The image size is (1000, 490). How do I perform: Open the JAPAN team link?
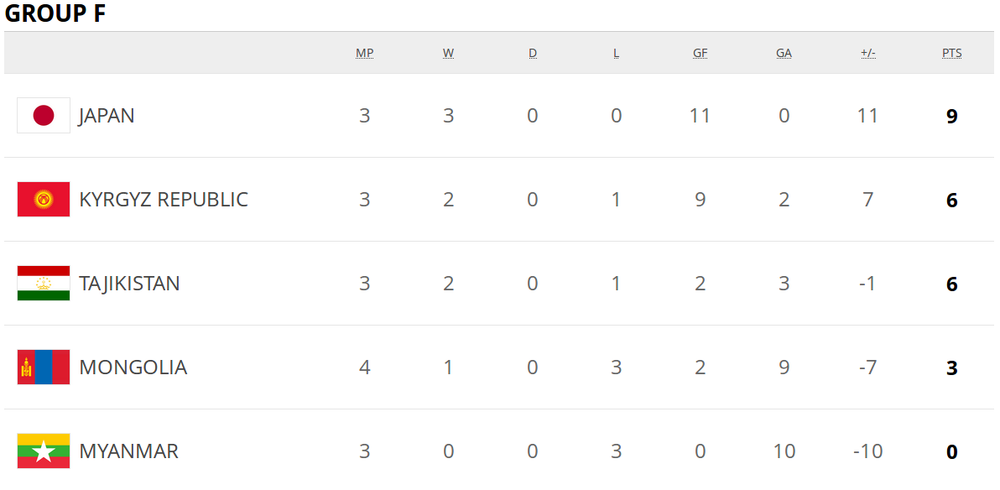point(107,116)
